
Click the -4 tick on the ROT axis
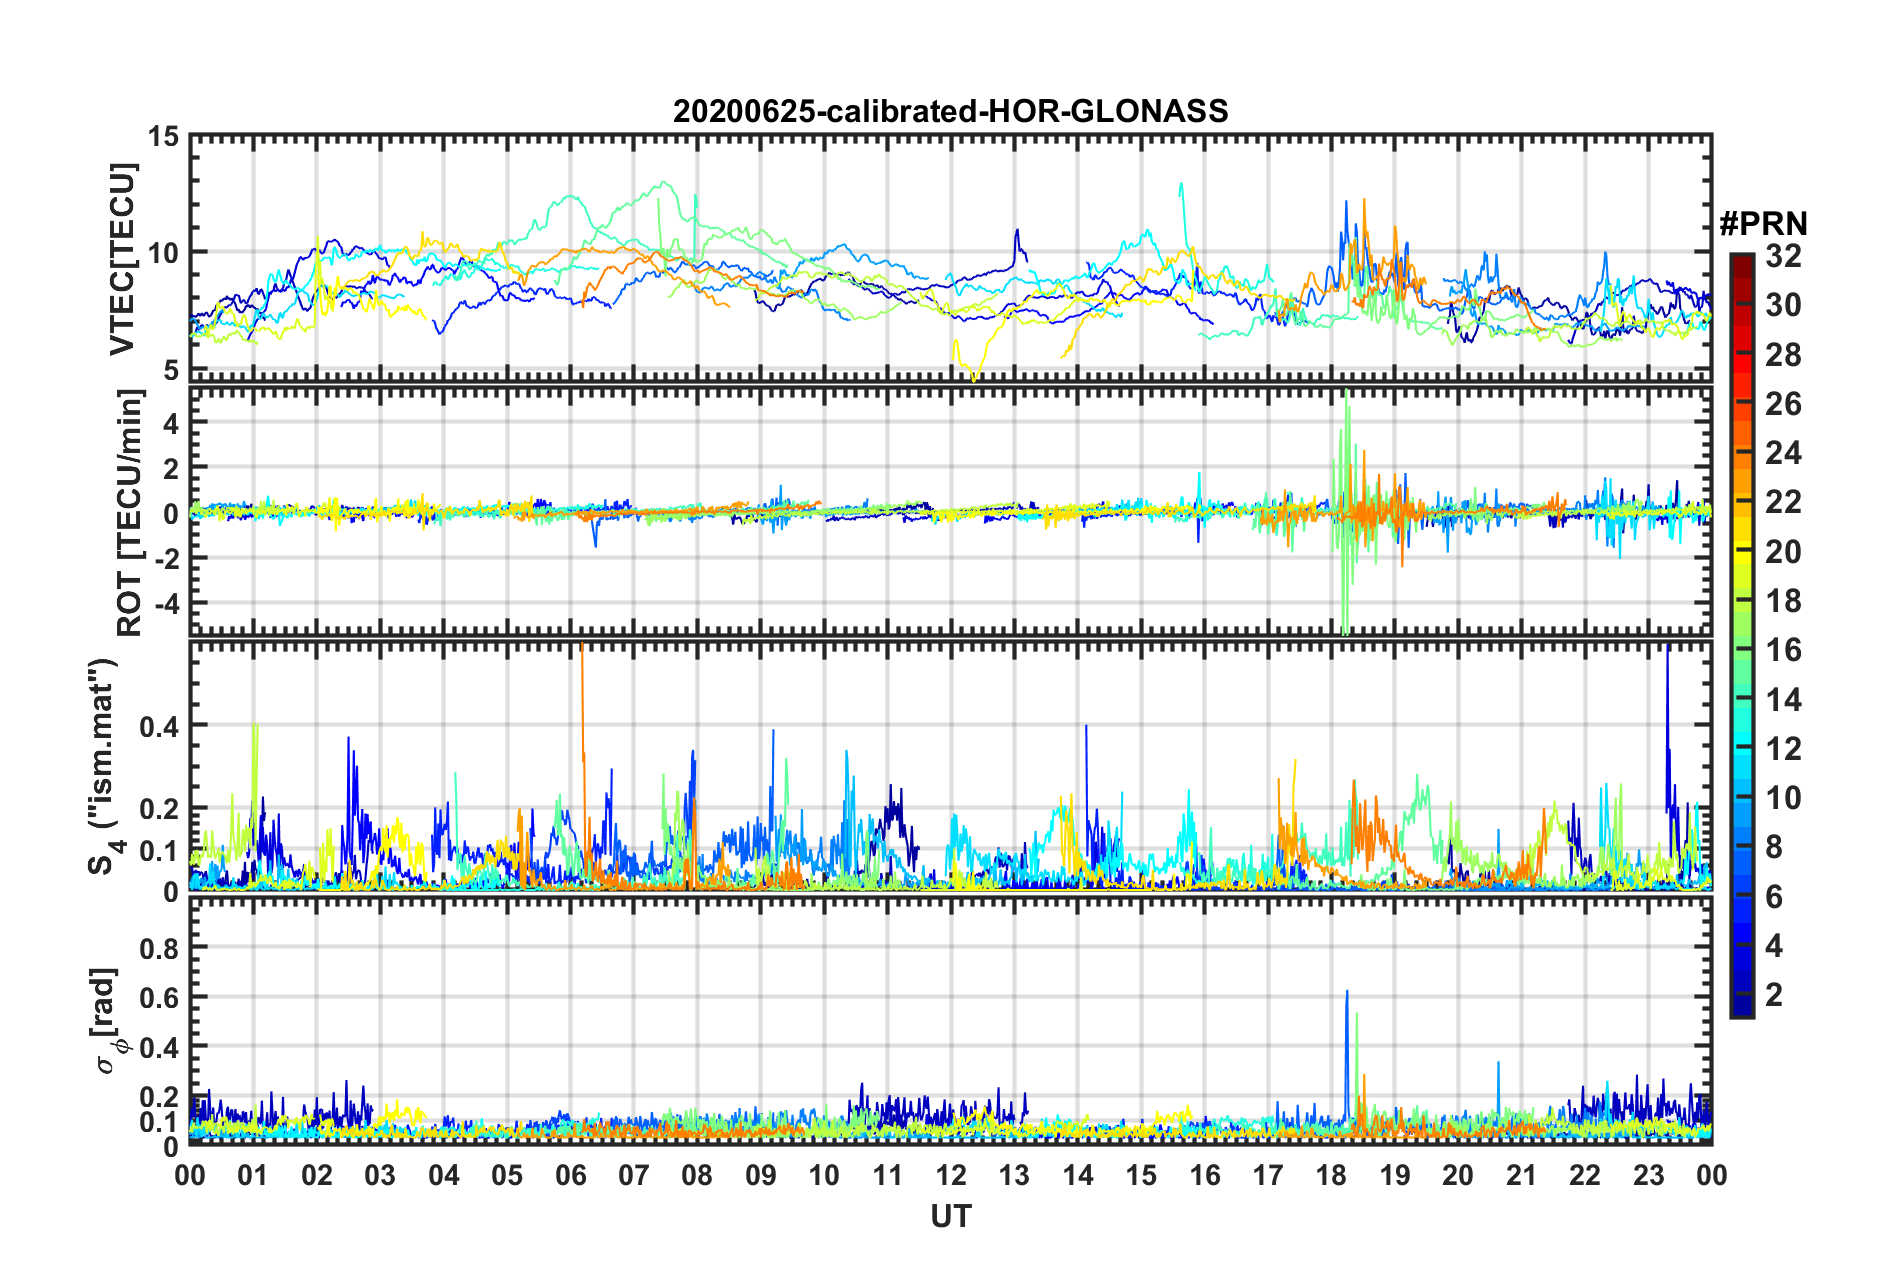coord(167,604)
